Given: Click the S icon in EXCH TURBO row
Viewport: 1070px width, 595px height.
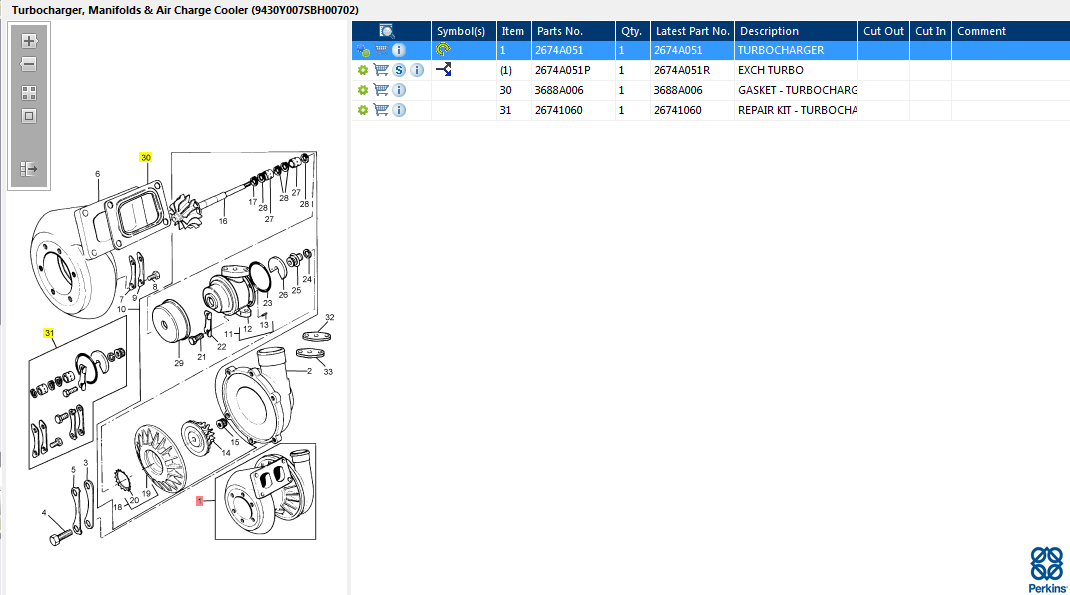Looking at the screenshot, I should tap(399, 70).
